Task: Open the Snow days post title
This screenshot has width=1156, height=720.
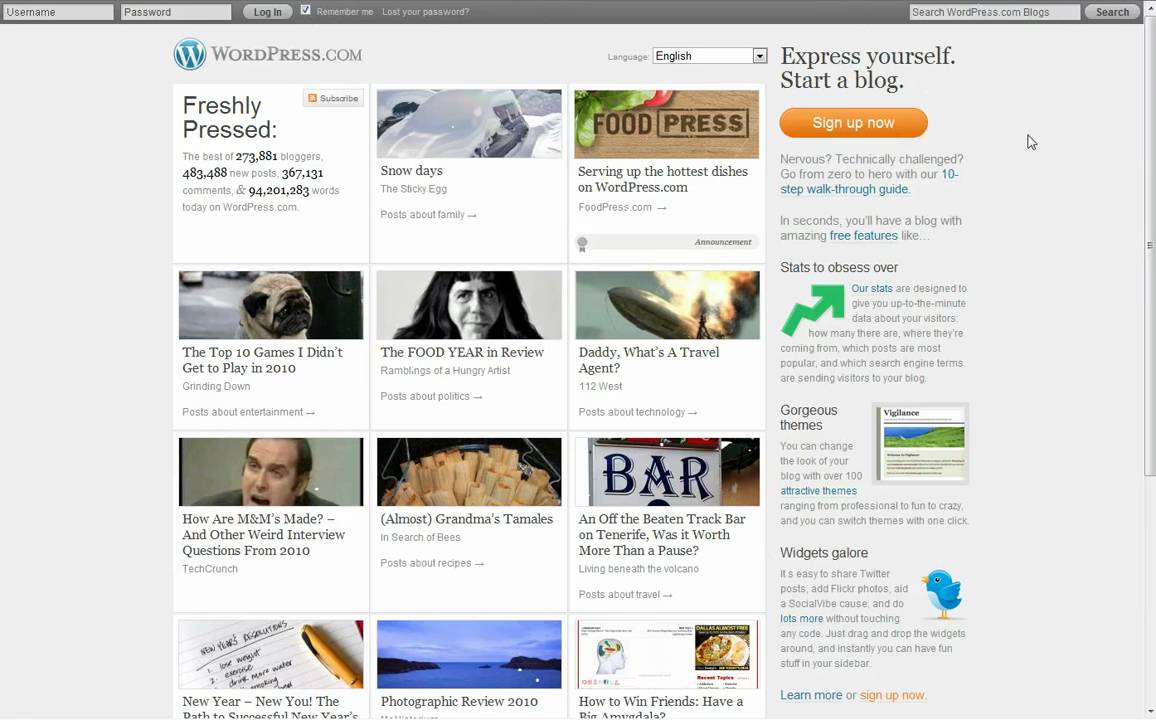Action: pyautogui.click(x=411, y=171)
